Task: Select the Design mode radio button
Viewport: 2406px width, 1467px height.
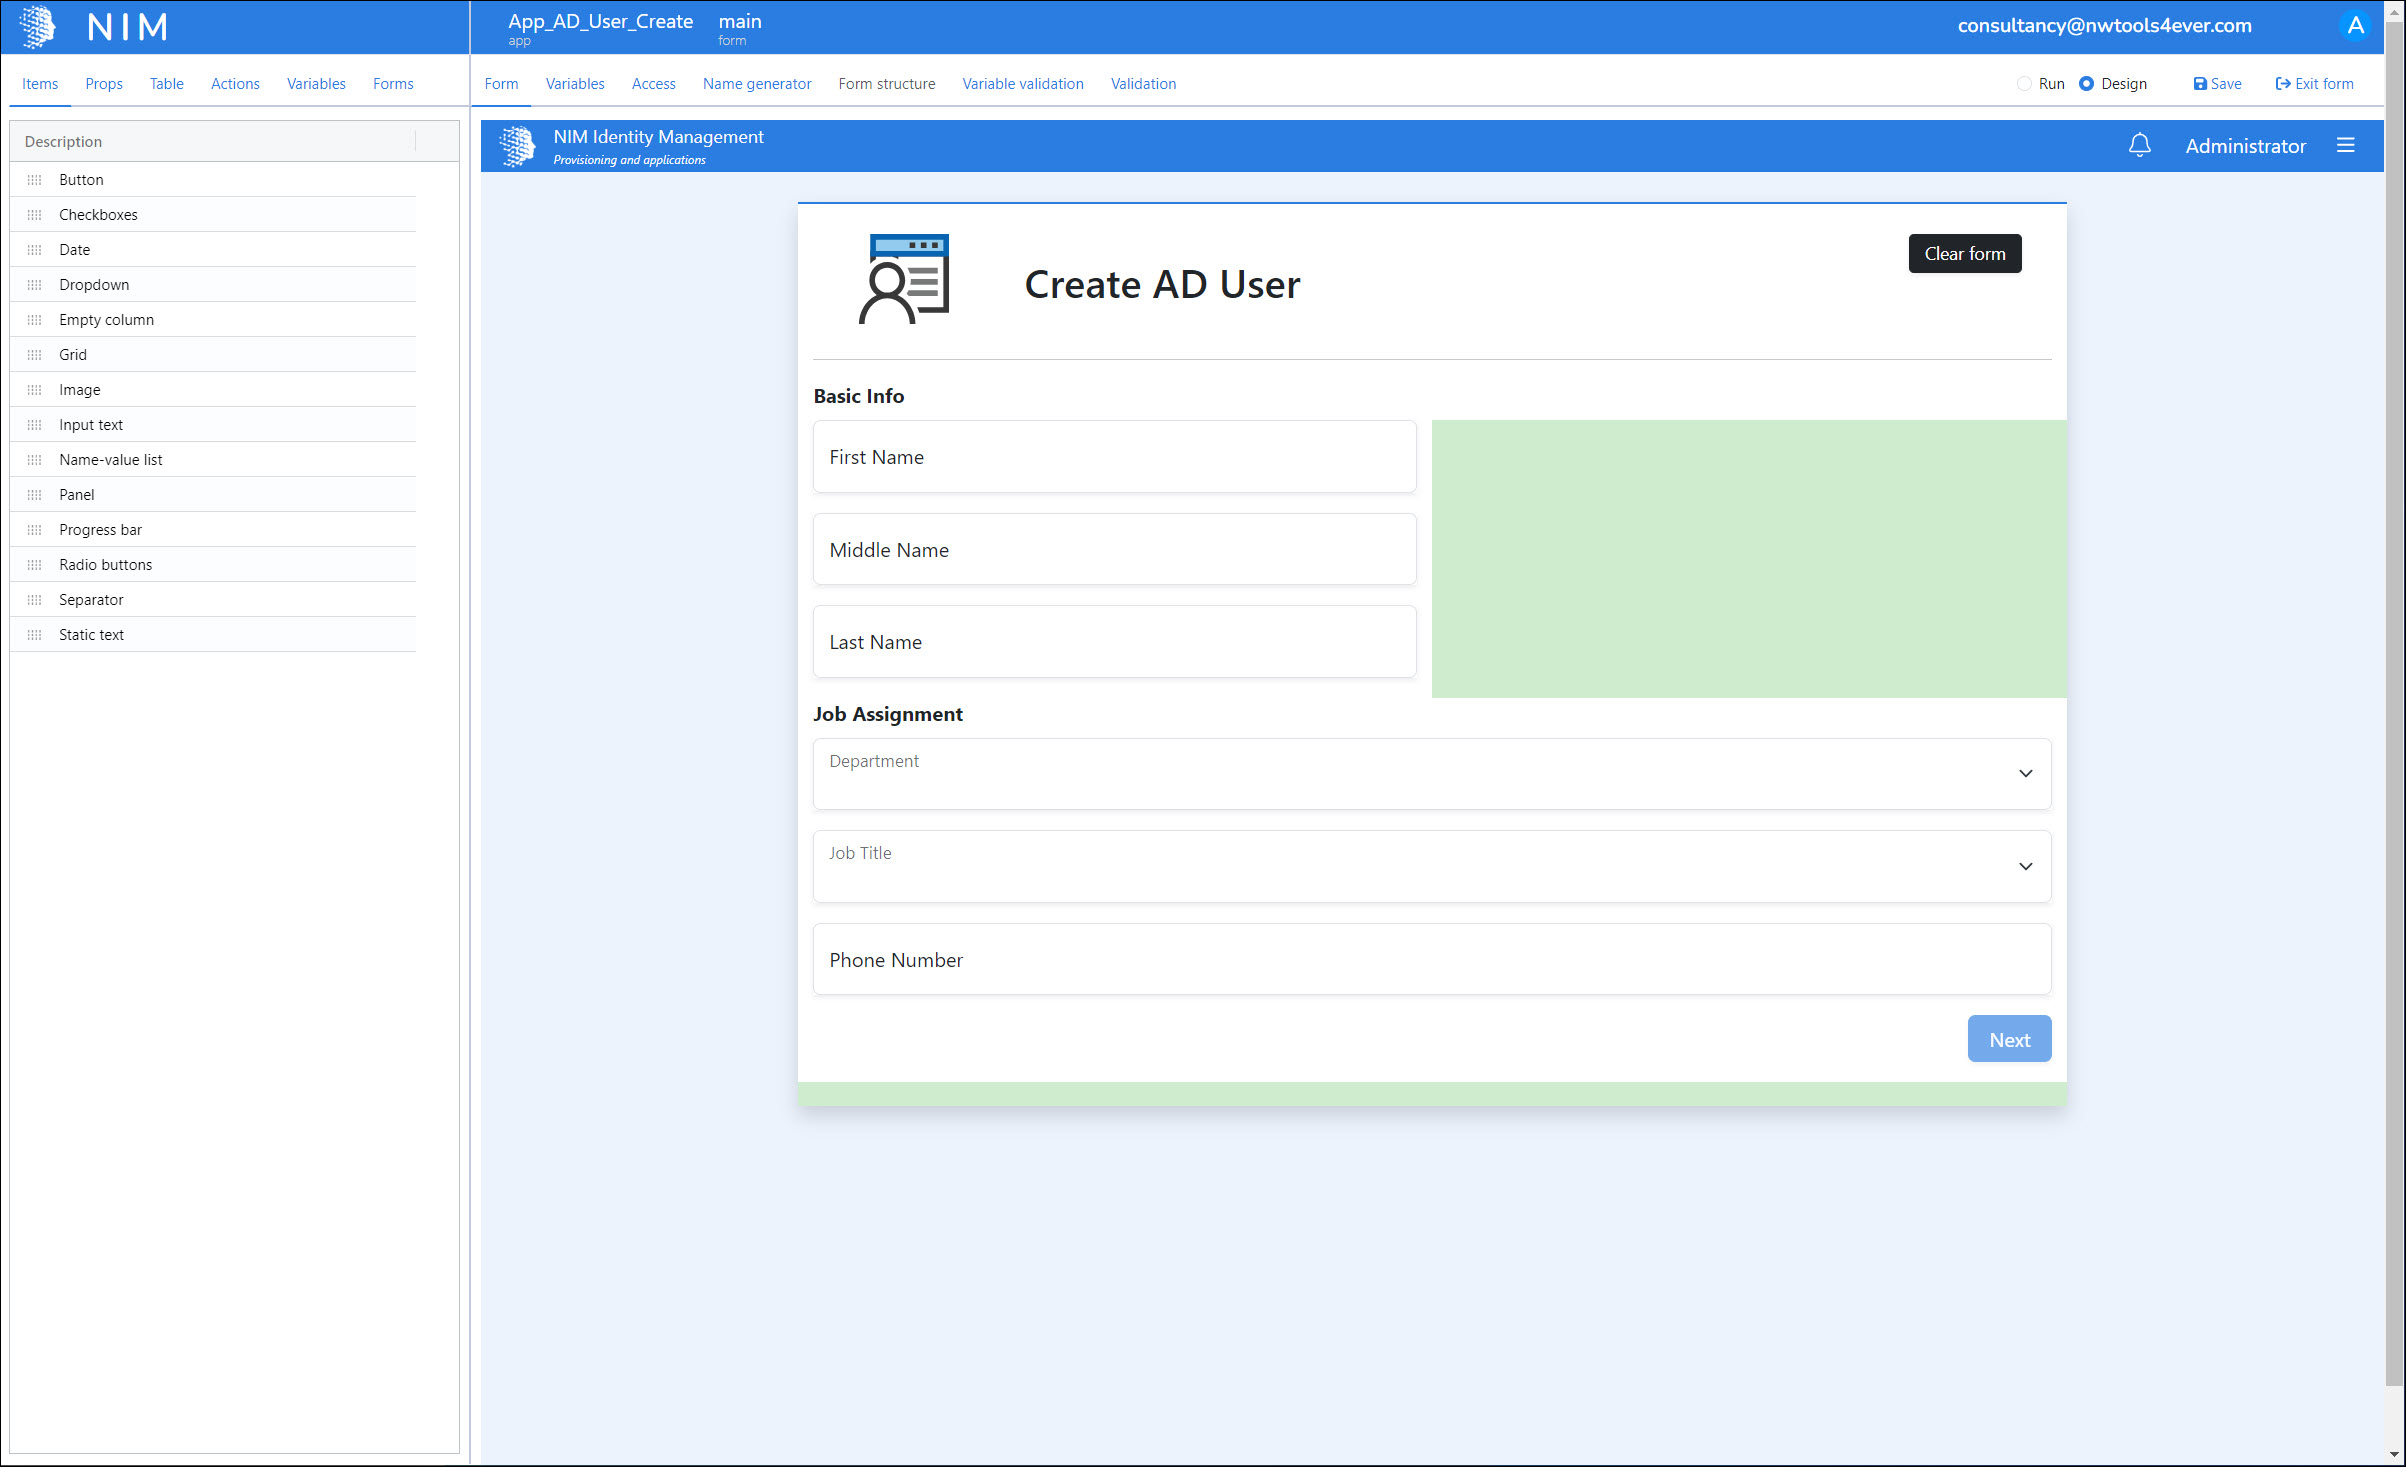Action: pos(2086,84)
